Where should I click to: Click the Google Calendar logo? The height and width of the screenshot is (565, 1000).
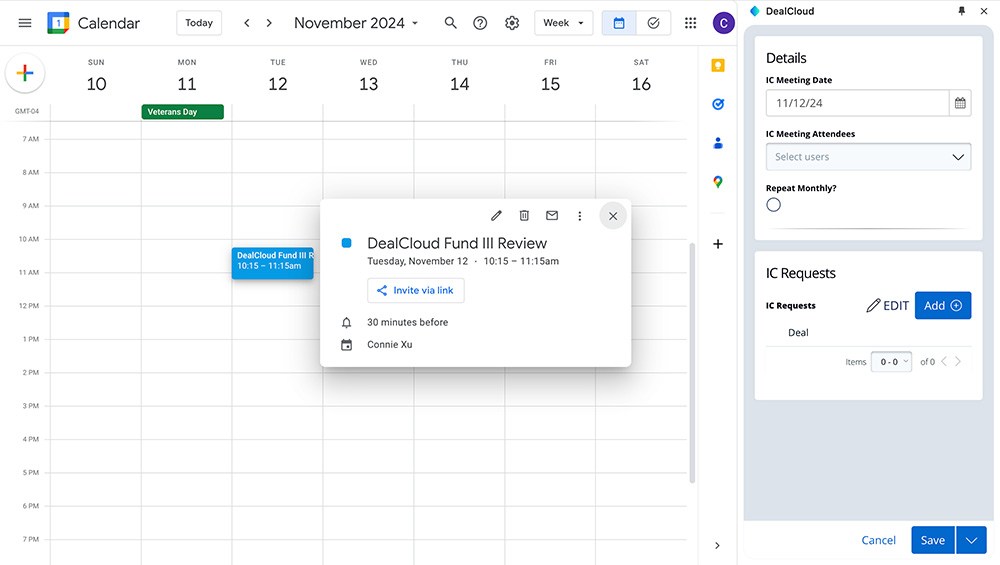[x=58, y=23]
